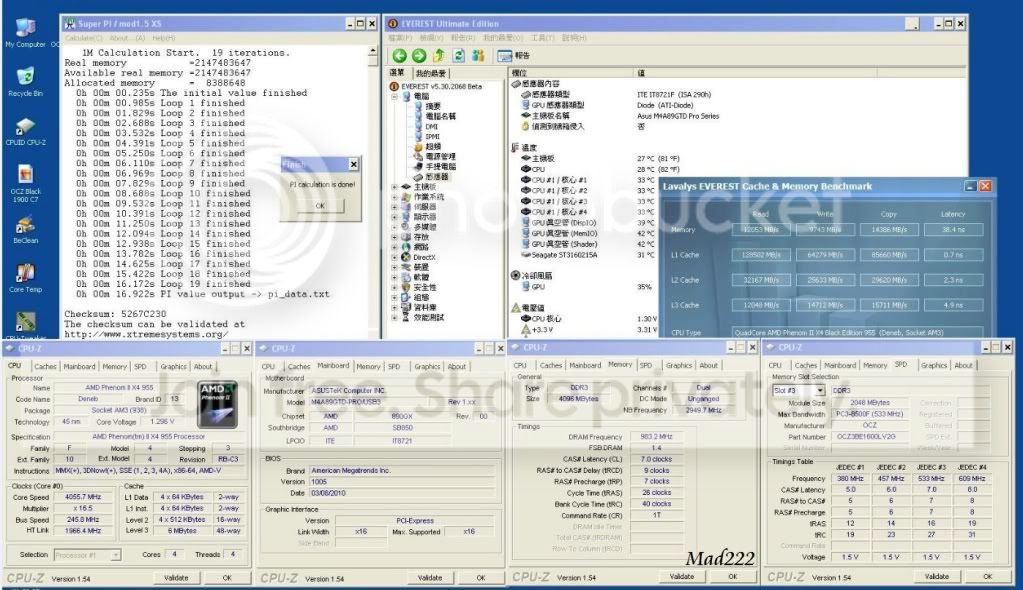Click AMD Phenom II logo in CPU-Z
1023x590 pixels.
pos(218,405)
